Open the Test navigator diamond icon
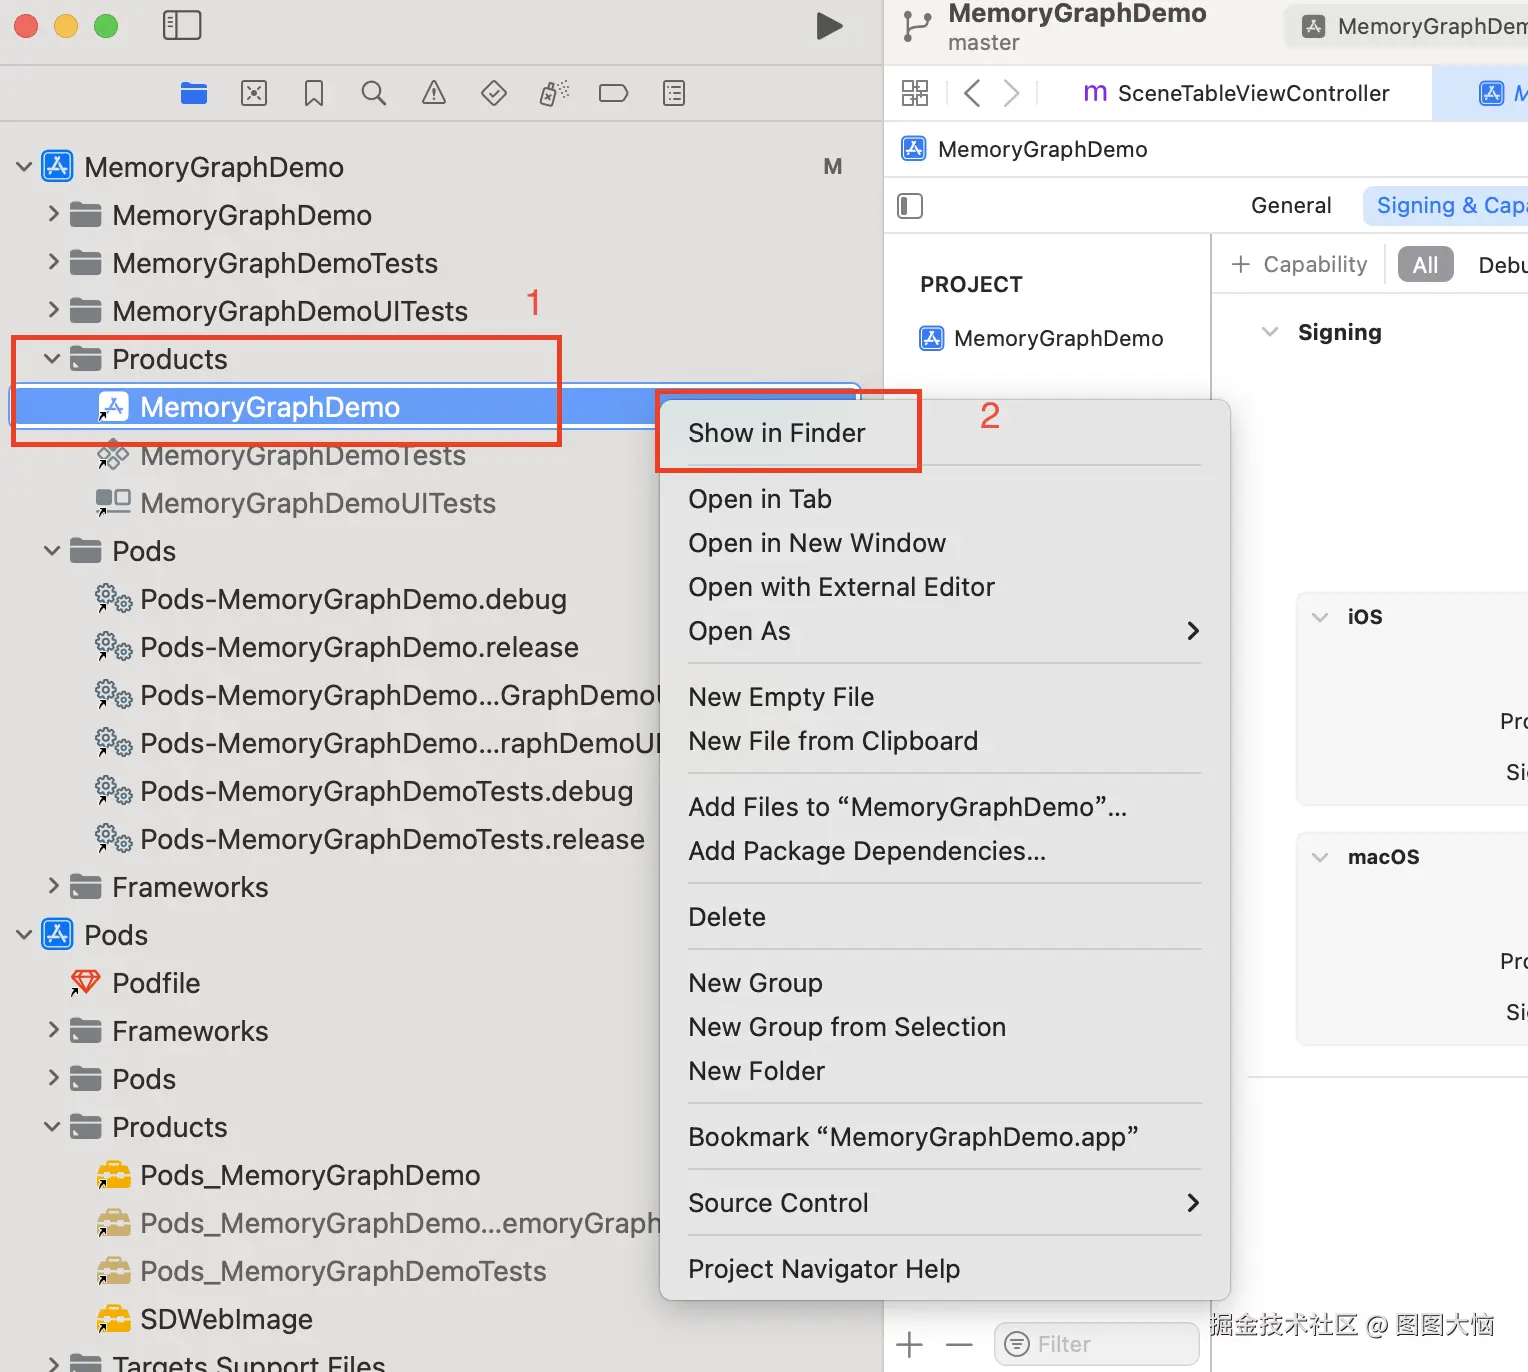Screen dimensions: 1528x1372 (x=494, y=93)
